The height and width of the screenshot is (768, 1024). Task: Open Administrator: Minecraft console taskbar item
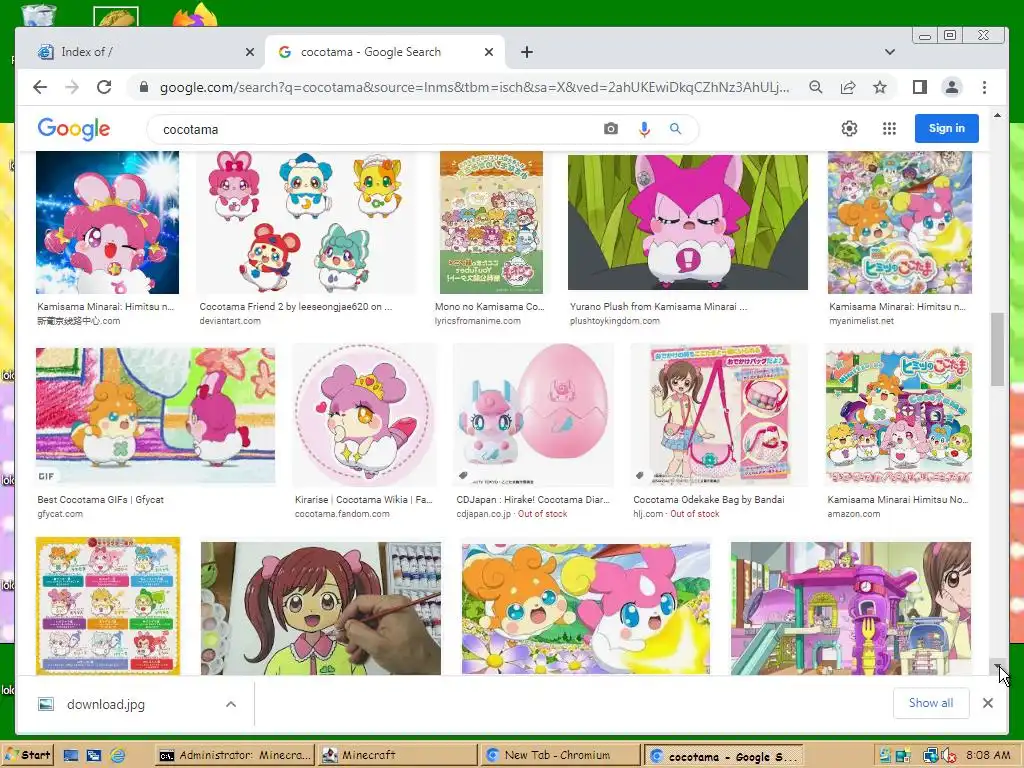(235, 756)
